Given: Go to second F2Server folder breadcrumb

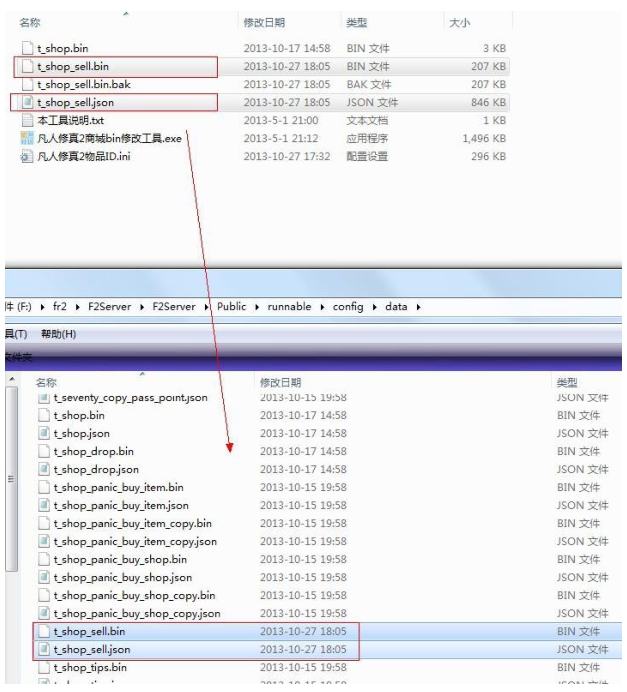Looking at the screenshot, I should tap(174, 307).
